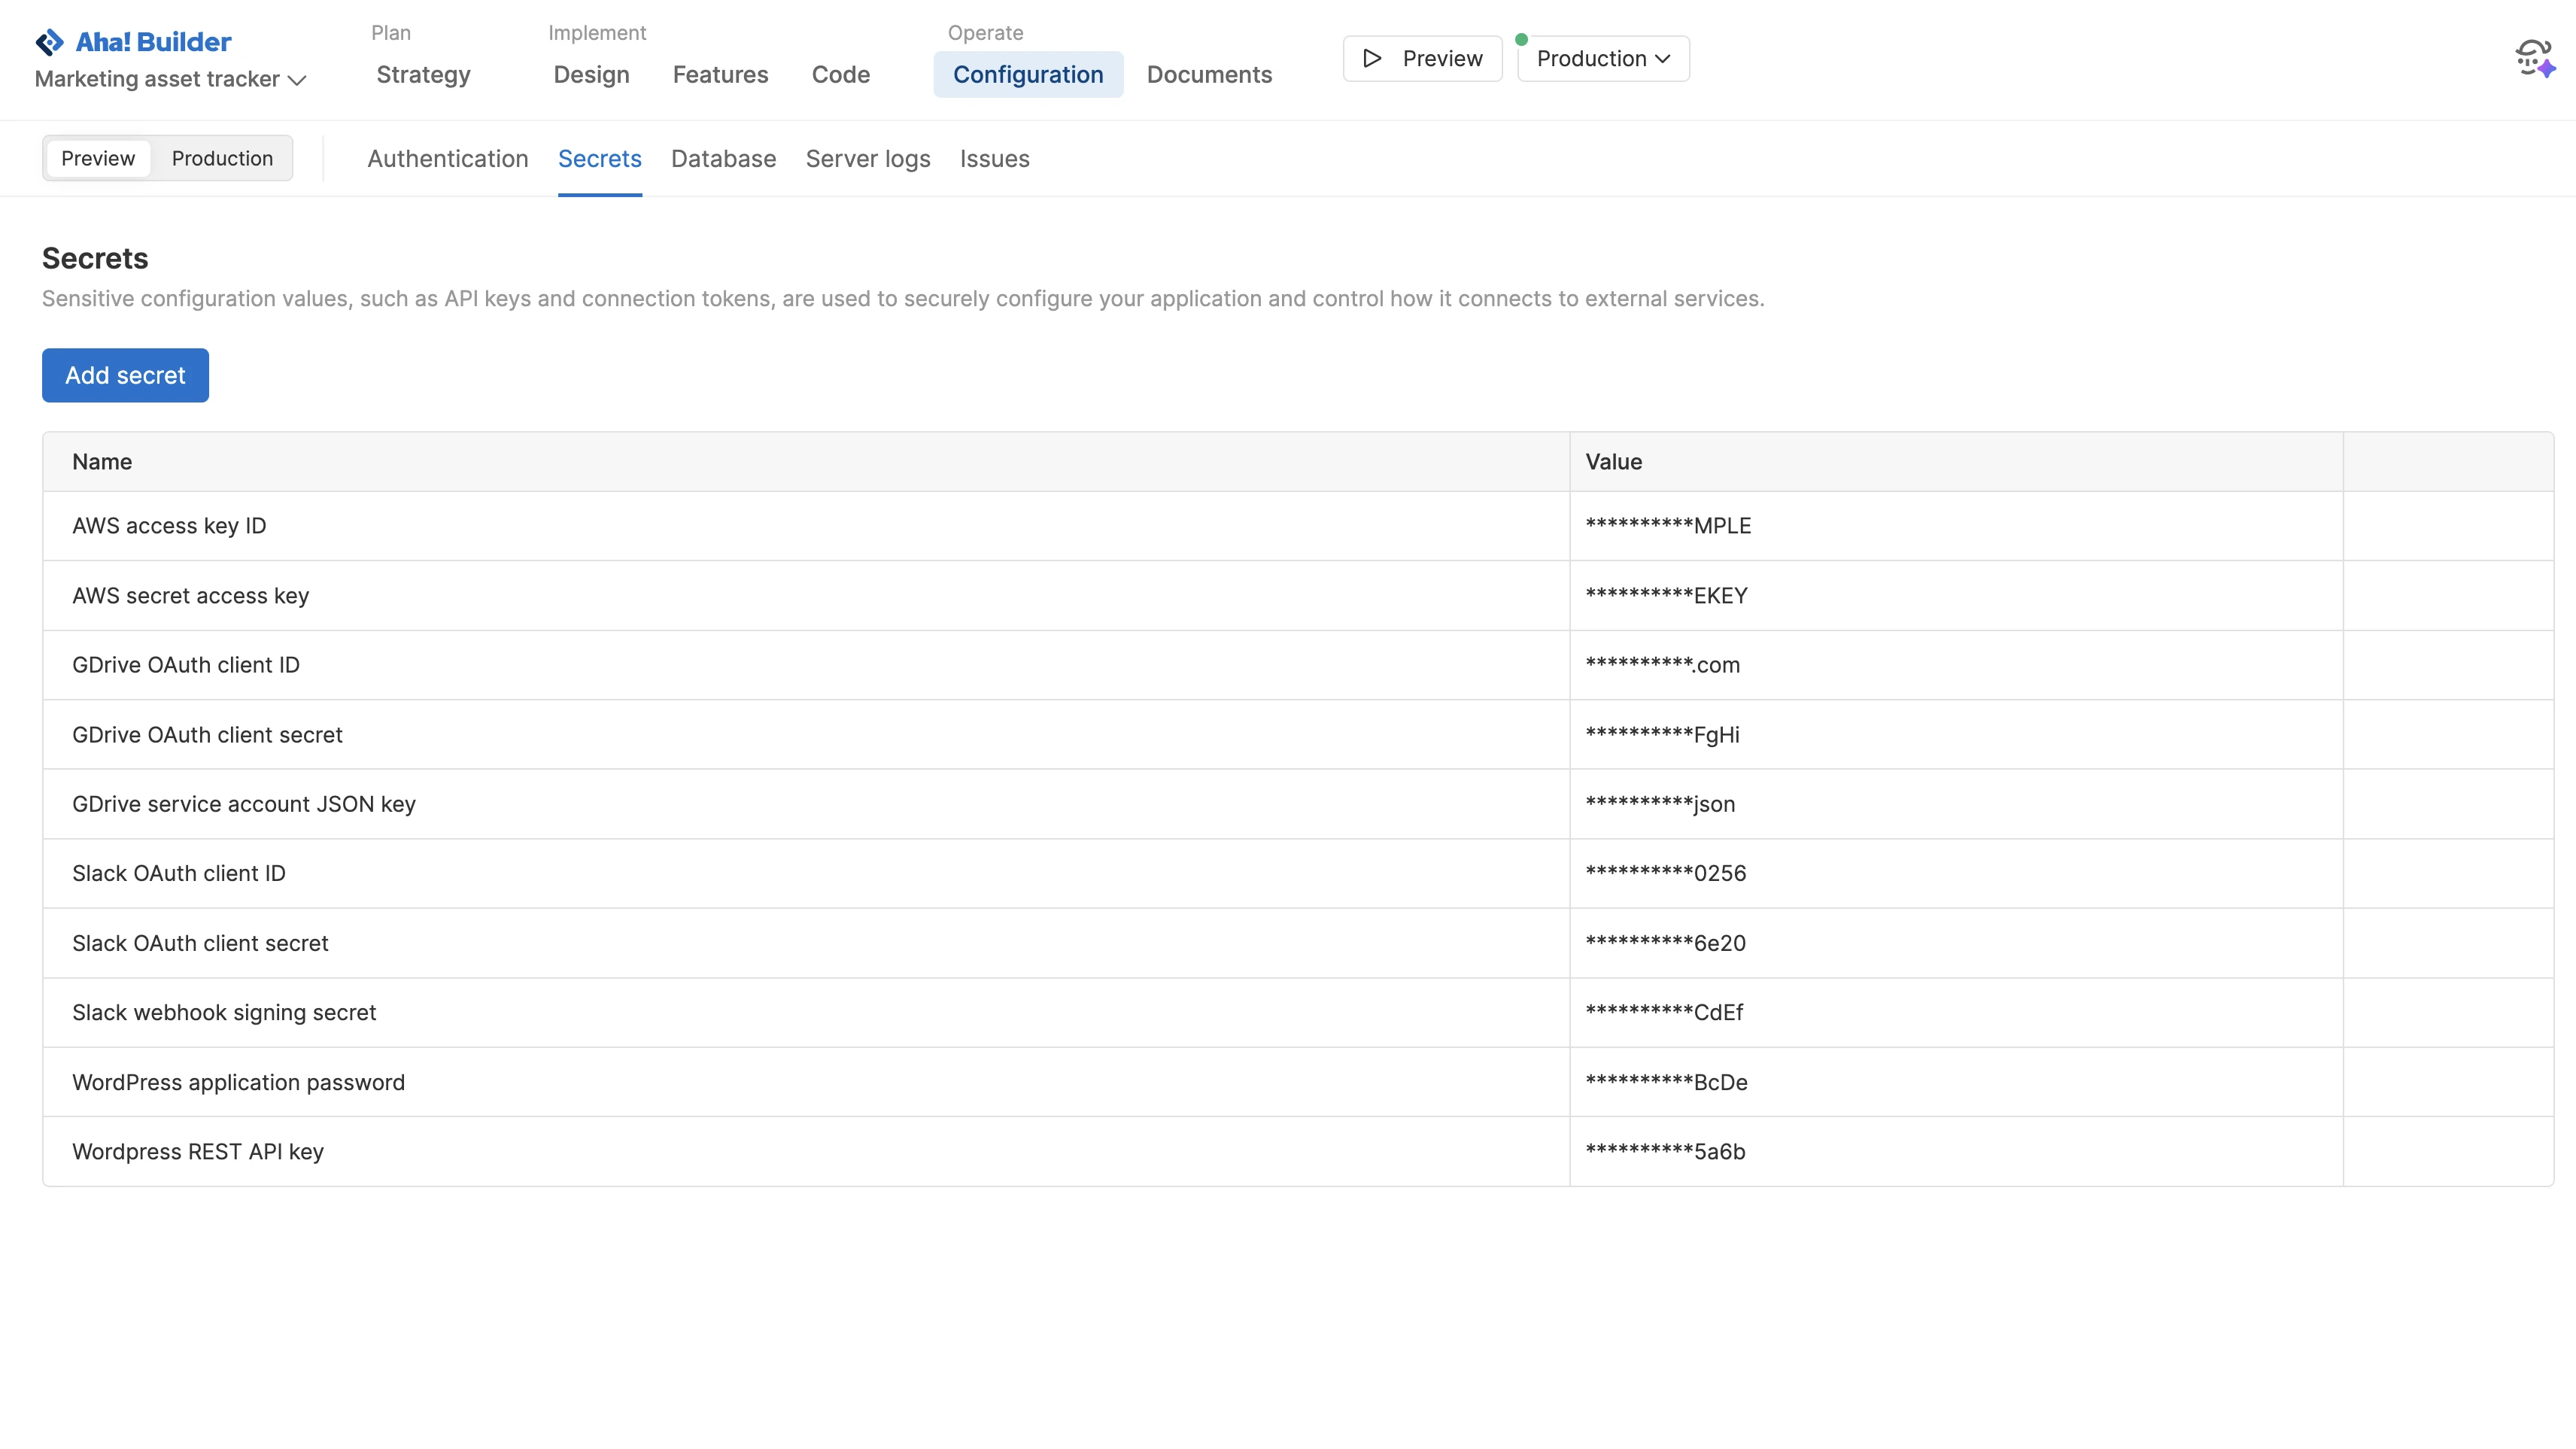The width and height of the screenshot is (2576, 1449).
Task: Navigate to the Documents section
Action: point(1209,74)
